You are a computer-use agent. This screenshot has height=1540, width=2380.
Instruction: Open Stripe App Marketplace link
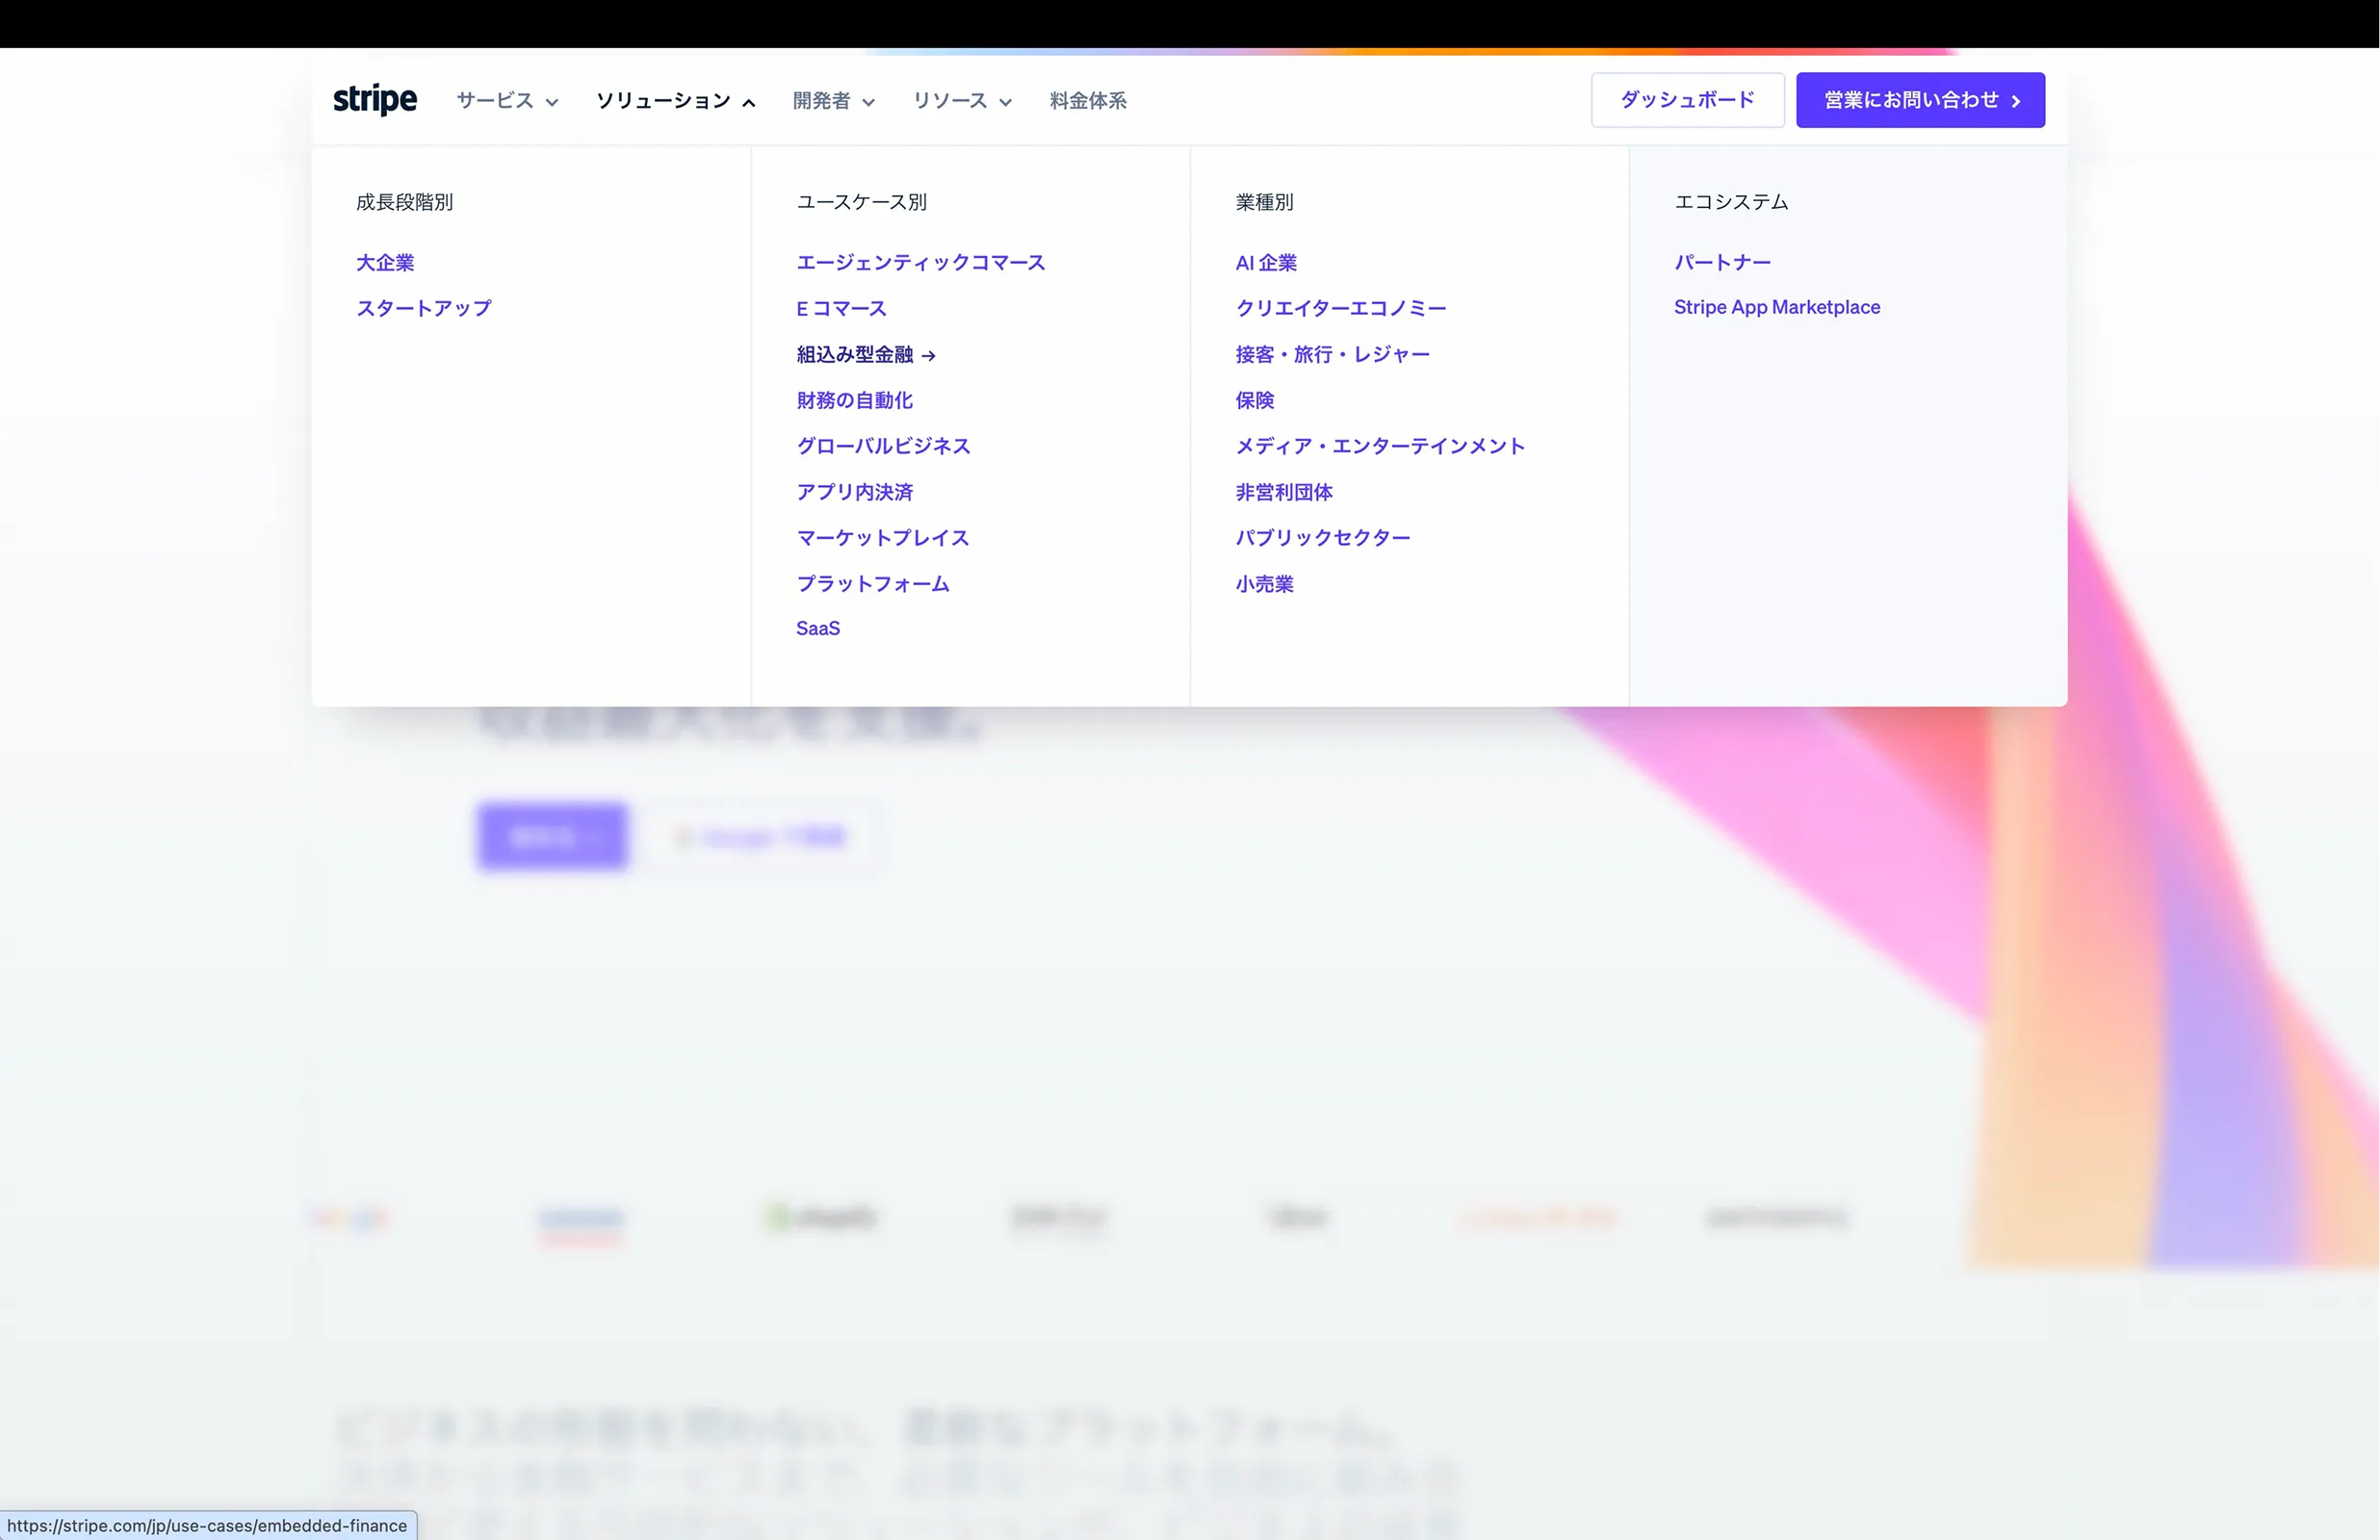[x=1777, y=307]
